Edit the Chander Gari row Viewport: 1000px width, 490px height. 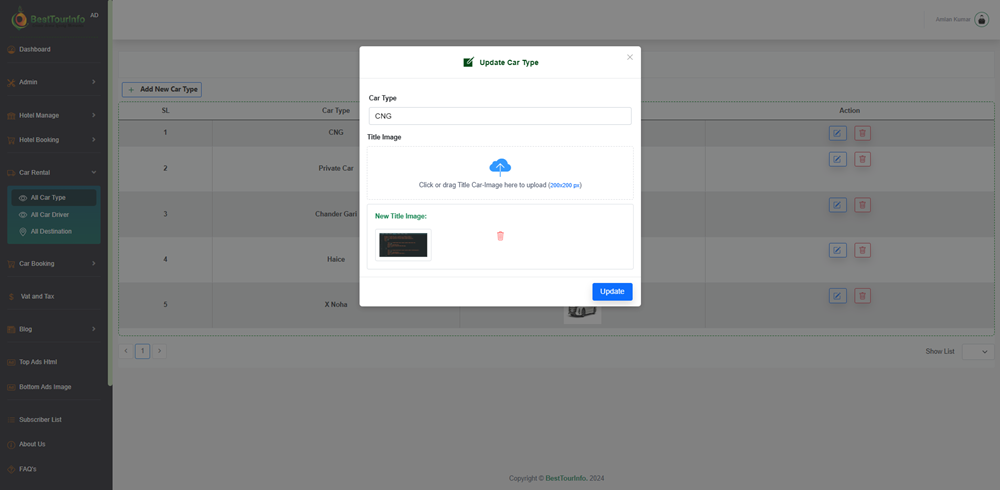[837, 205]
